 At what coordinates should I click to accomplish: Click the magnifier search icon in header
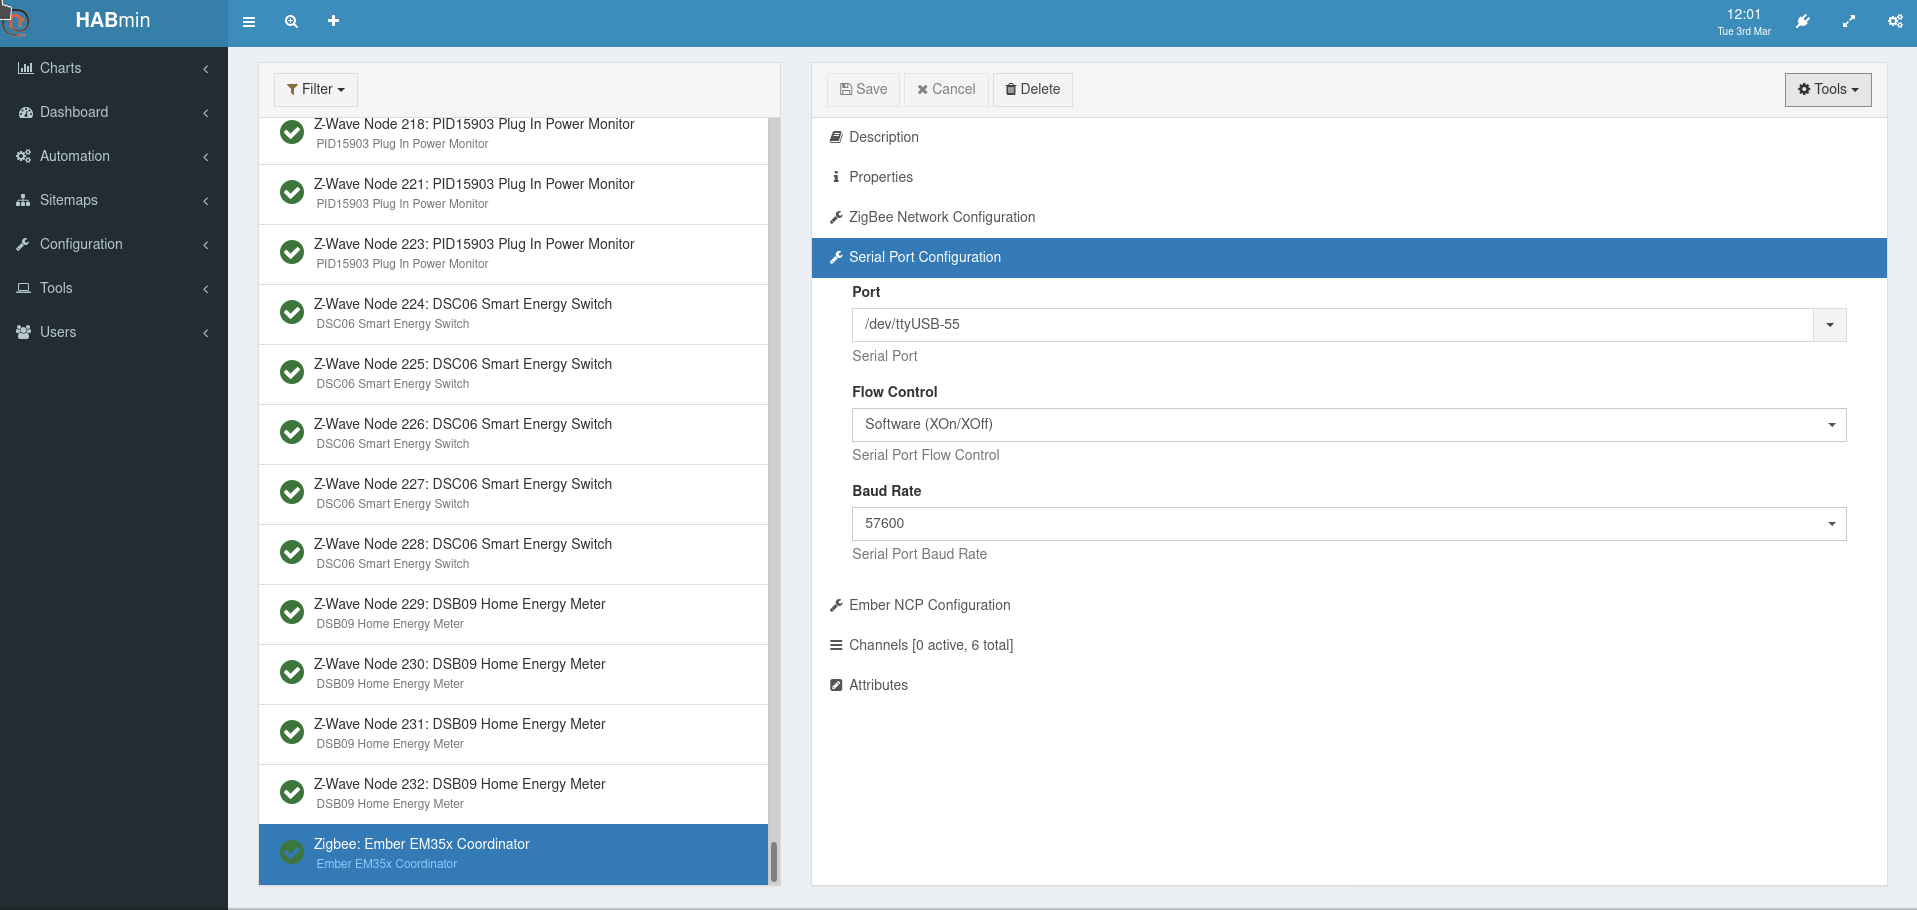coord(291,22)
